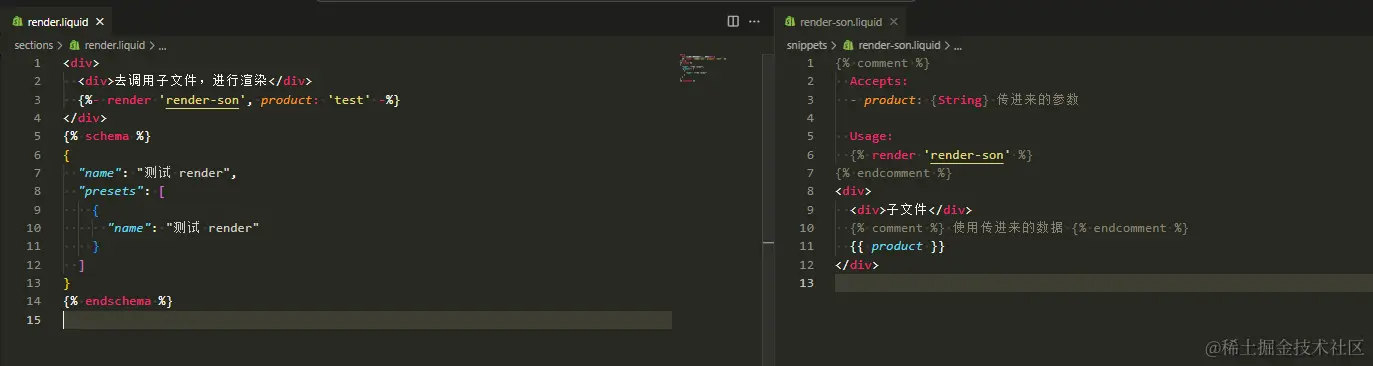
Task: Click the split editor right icon
Action: click(733, 21)
